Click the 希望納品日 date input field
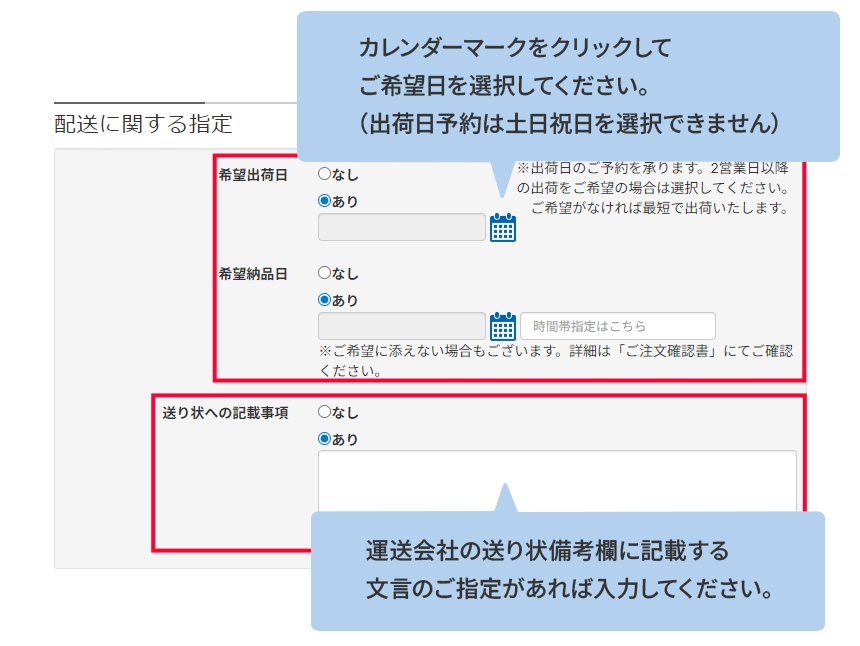860x646 pixels. coord(401,326)
